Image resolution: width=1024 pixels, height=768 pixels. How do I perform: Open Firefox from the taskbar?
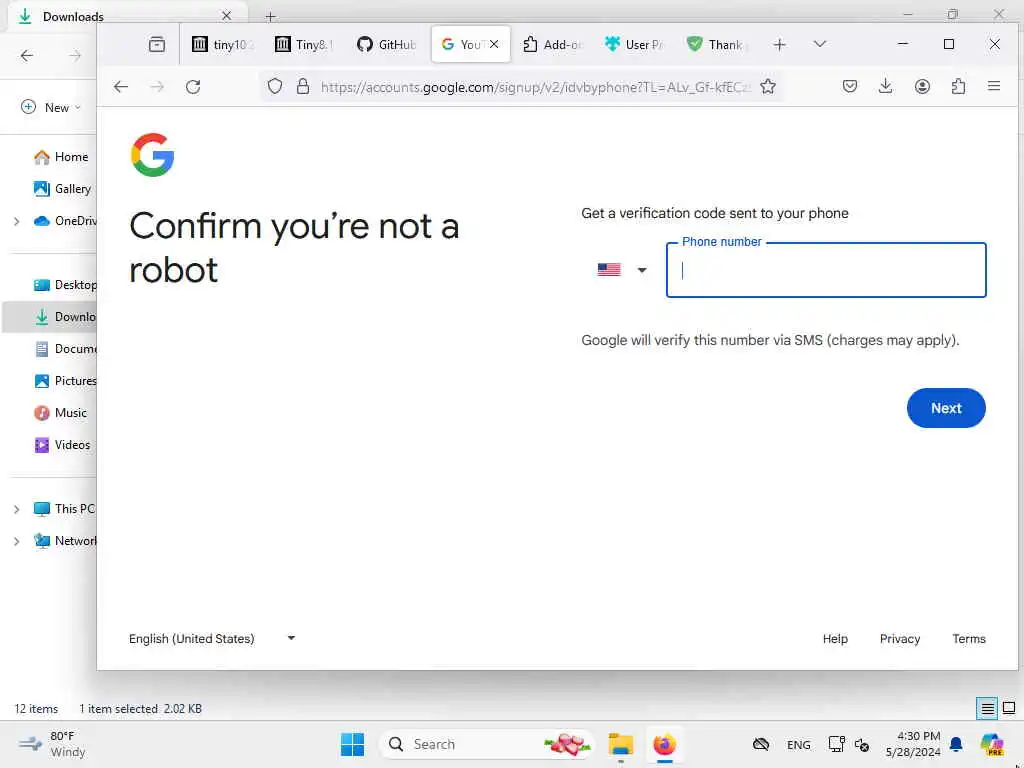click(x=664, y=744)
